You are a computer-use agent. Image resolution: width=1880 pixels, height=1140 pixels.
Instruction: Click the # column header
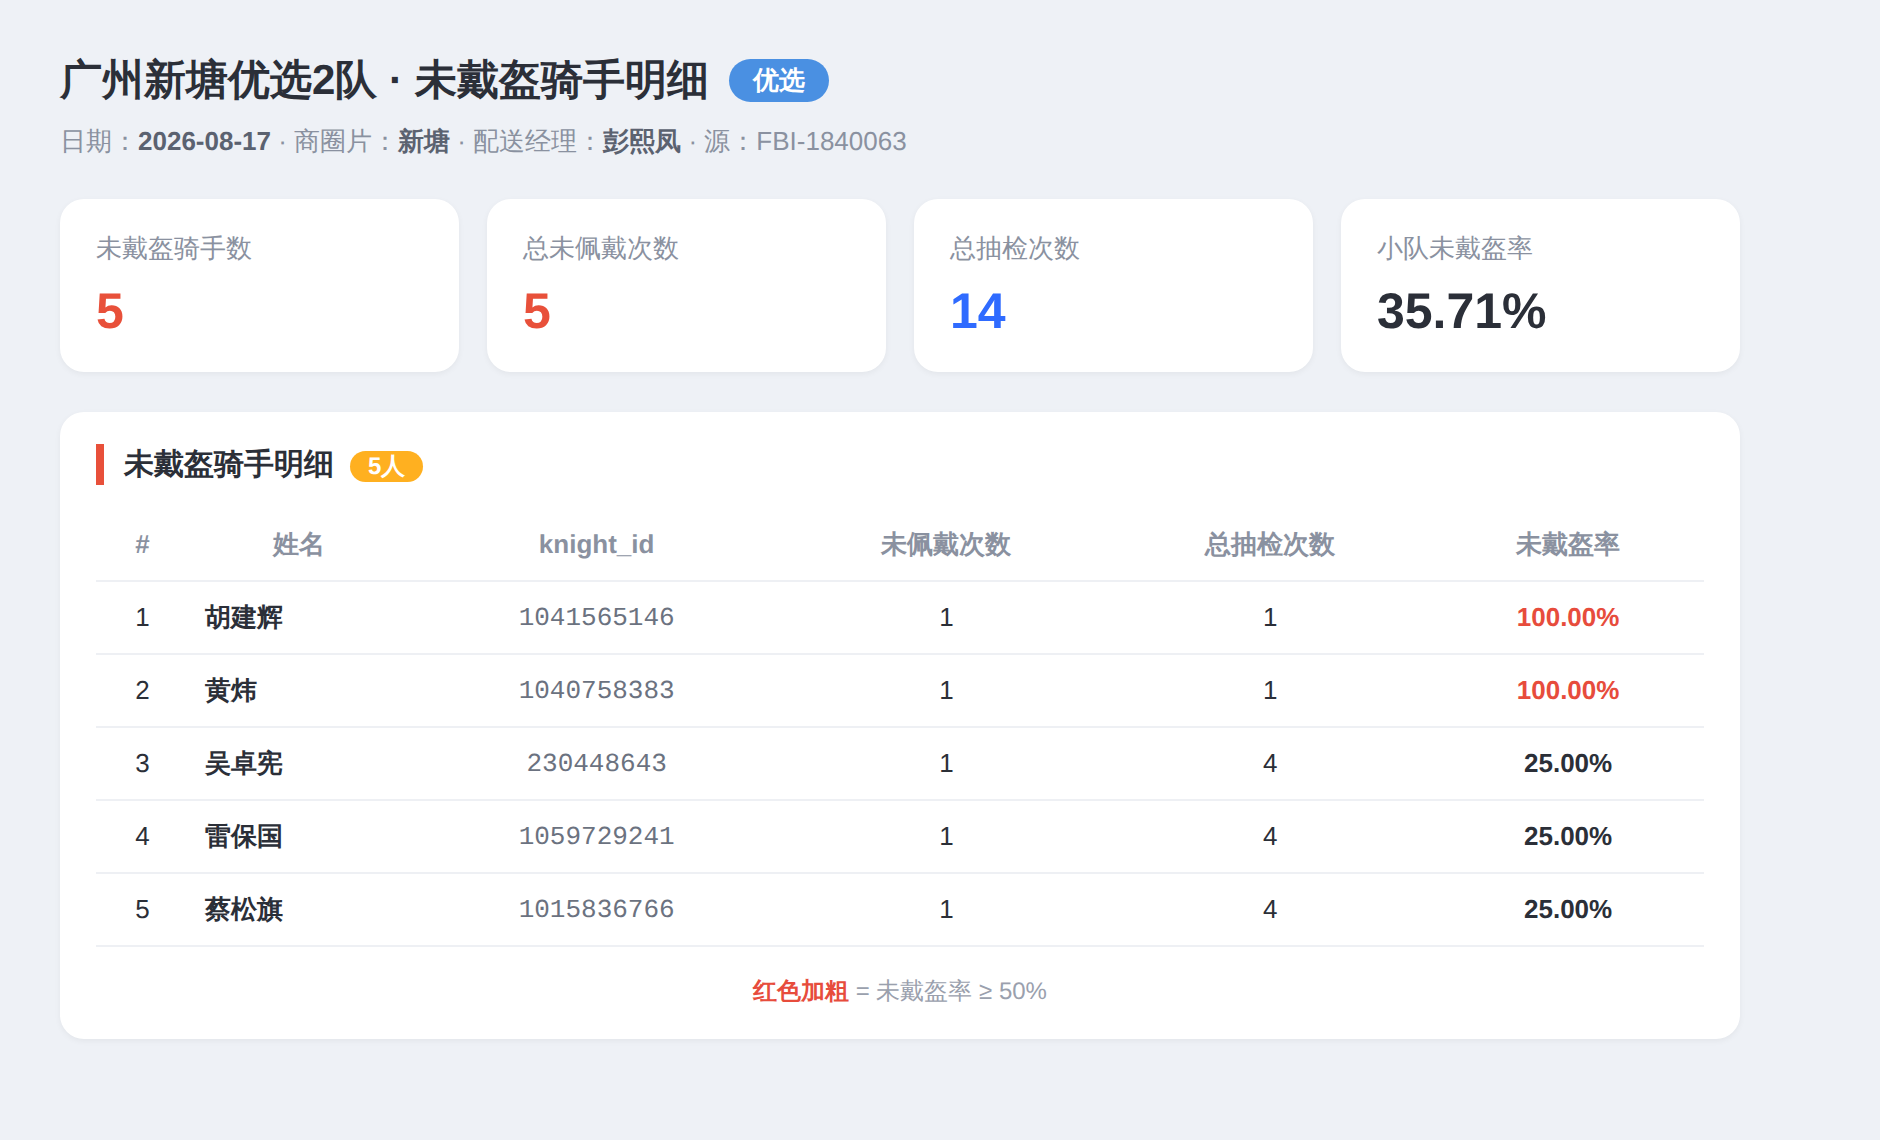pos(143,545)
